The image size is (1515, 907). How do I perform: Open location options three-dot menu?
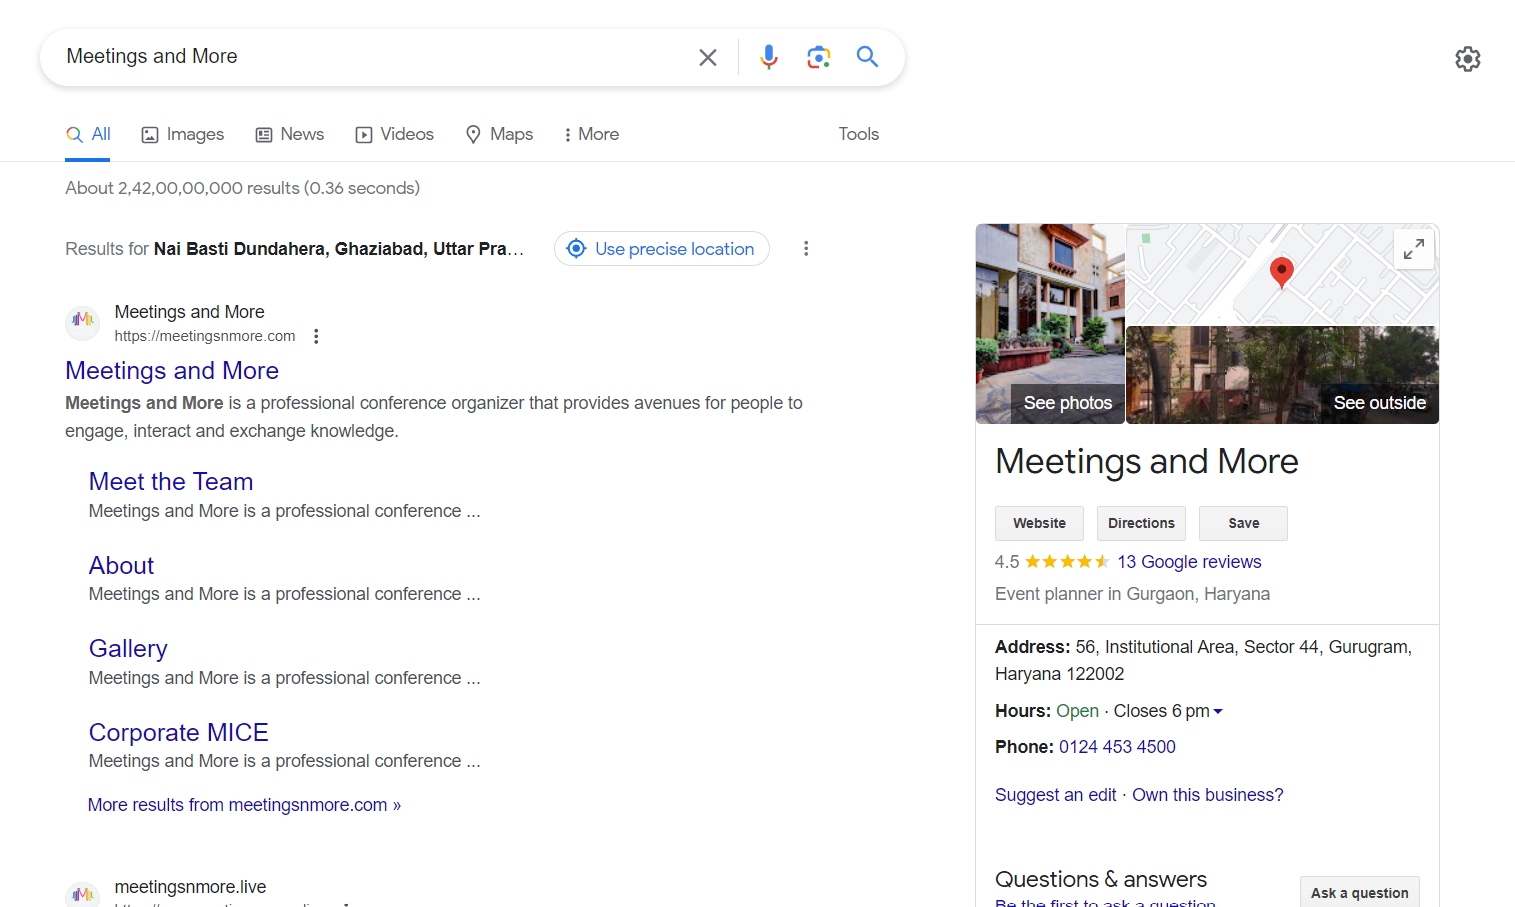click(x=805, y=249)
